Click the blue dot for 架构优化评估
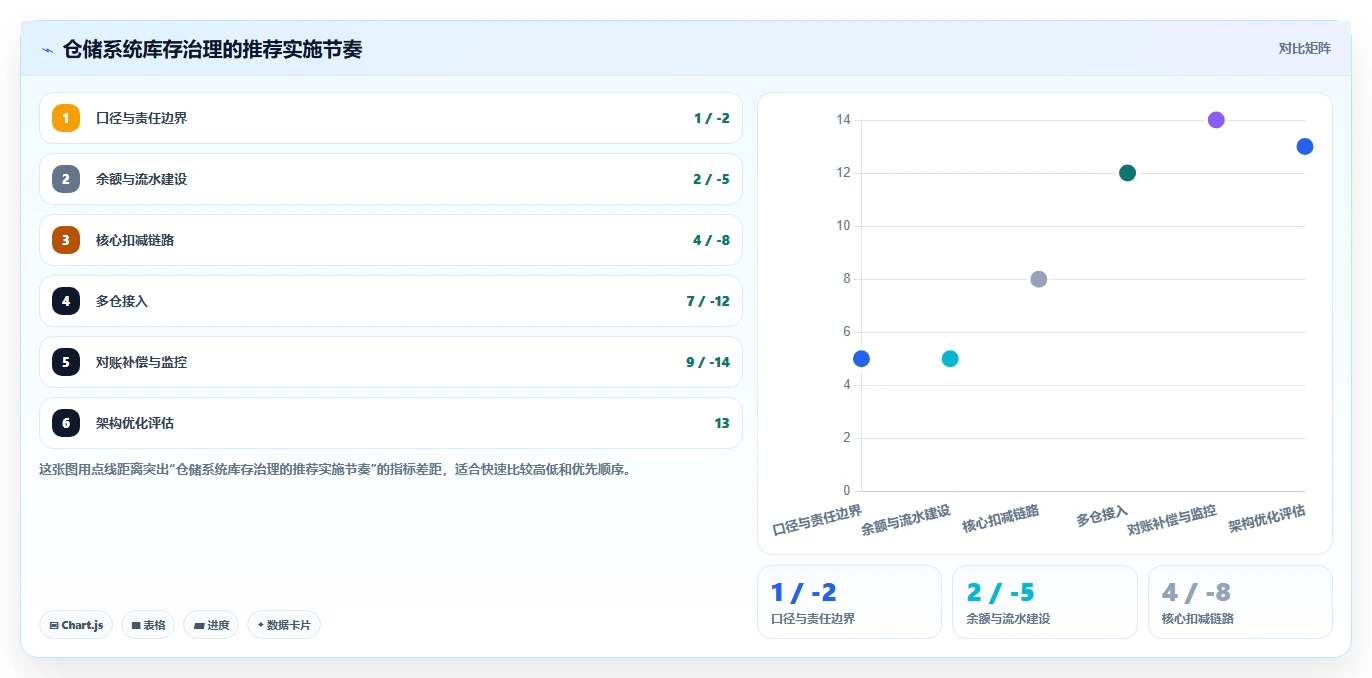This screenshot has width=1372, height=678. click(1305, 146)
